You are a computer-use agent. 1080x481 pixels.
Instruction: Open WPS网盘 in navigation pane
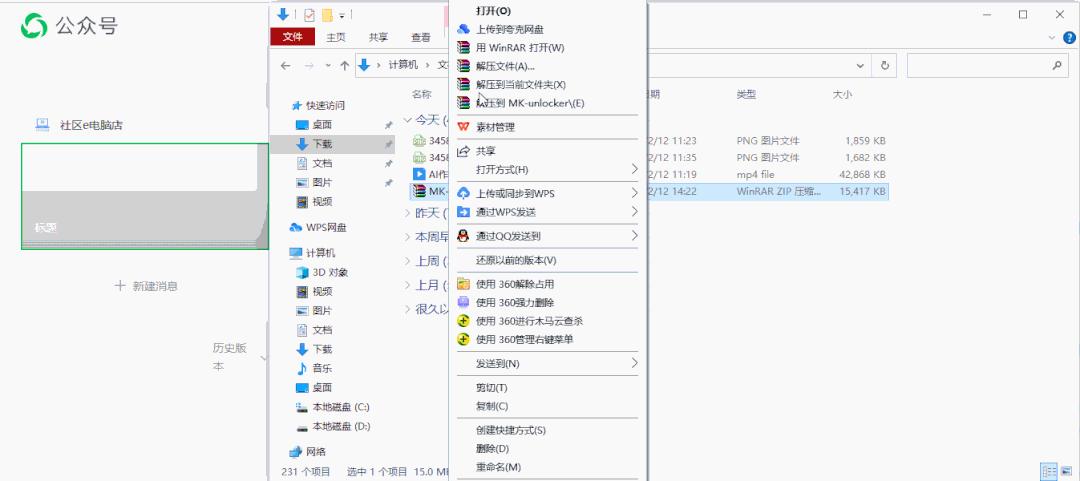pos(326,227)
